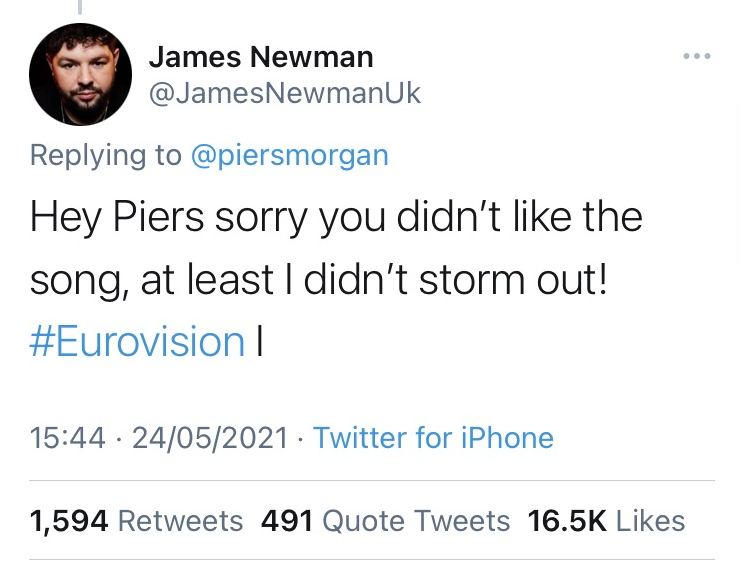Open the Twitter for iPhone source link
744x570 pixels.
point(433,437)
